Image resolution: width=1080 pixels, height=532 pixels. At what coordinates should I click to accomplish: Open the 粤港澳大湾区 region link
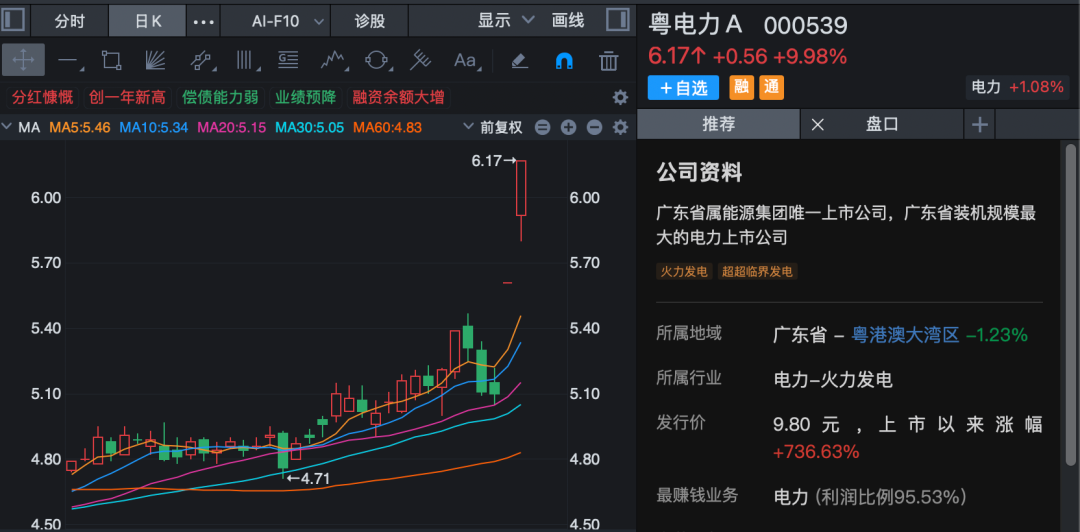tap(905, 334)
